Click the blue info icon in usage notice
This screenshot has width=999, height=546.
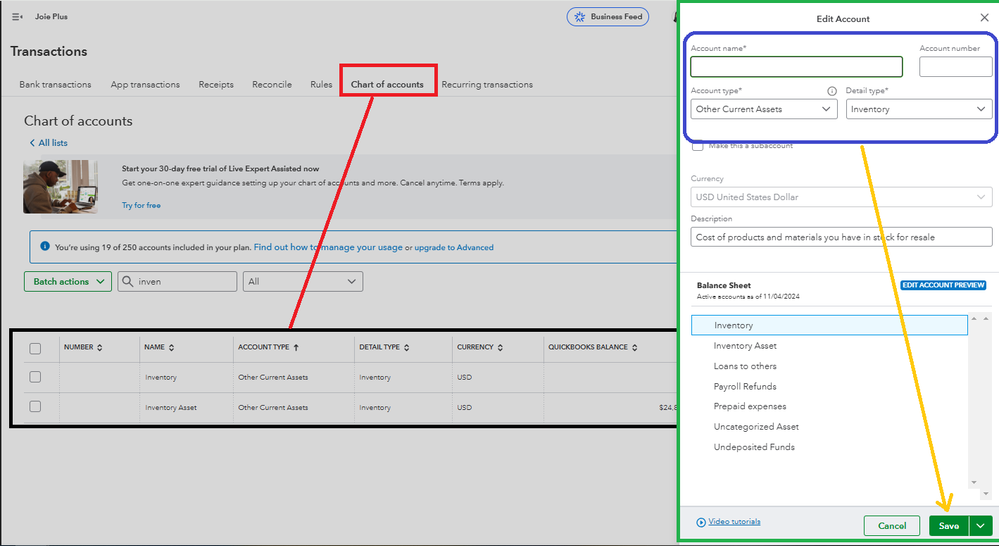point(45,246)
